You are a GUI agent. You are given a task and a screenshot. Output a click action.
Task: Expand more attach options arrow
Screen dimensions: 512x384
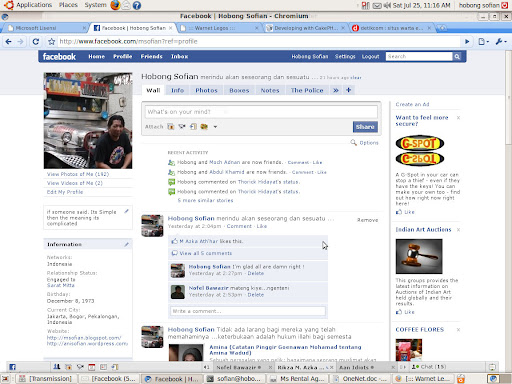[215, 127]
